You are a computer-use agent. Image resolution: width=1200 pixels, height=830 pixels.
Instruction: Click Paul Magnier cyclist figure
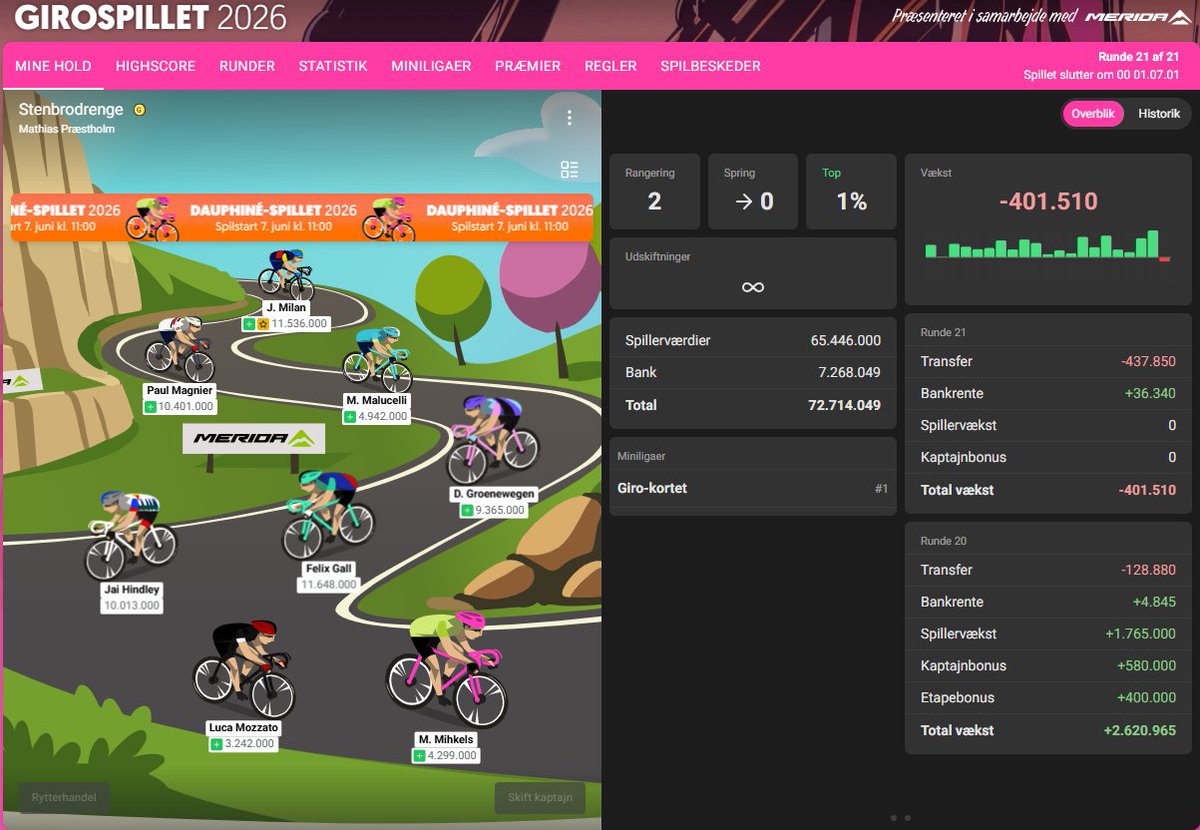(180, 349)
